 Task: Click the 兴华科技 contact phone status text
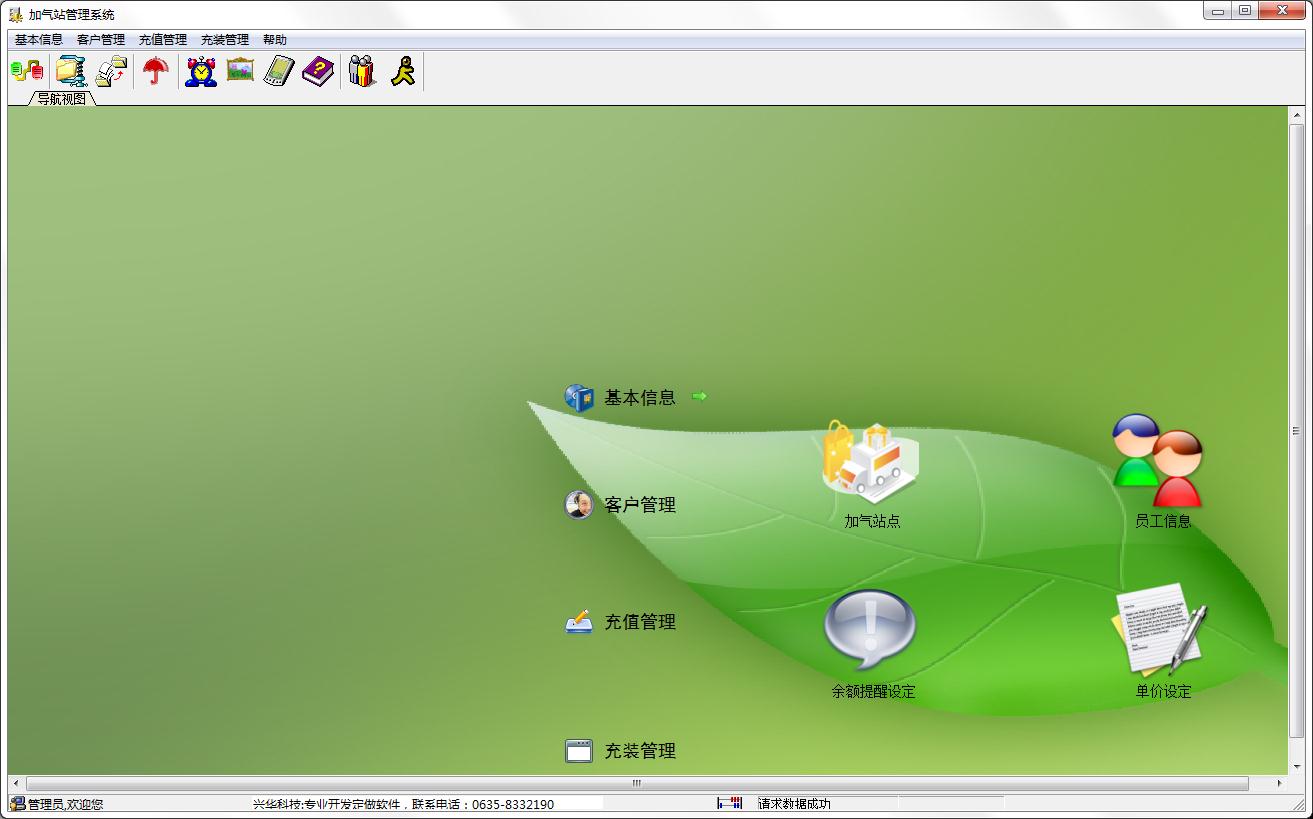click(403, 804)
